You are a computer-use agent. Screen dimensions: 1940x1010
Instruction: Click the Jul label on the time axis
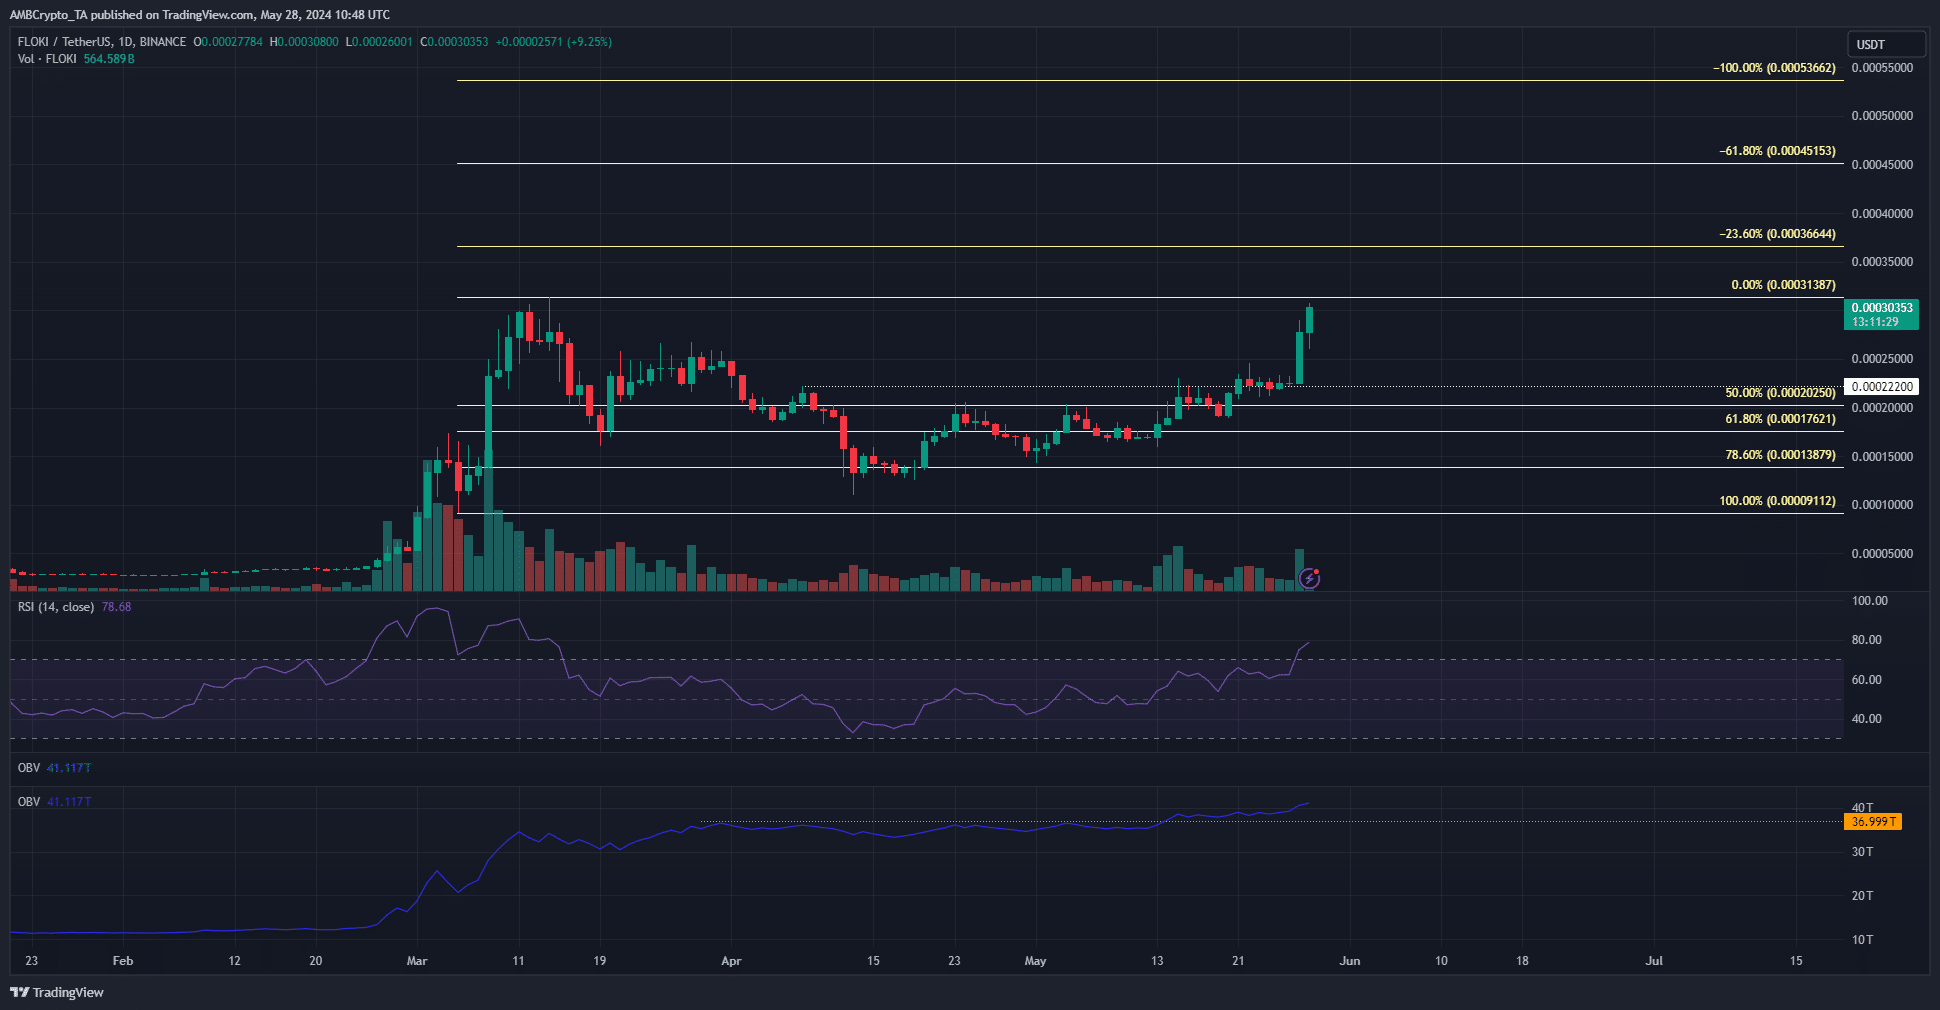pos(1654,961)
